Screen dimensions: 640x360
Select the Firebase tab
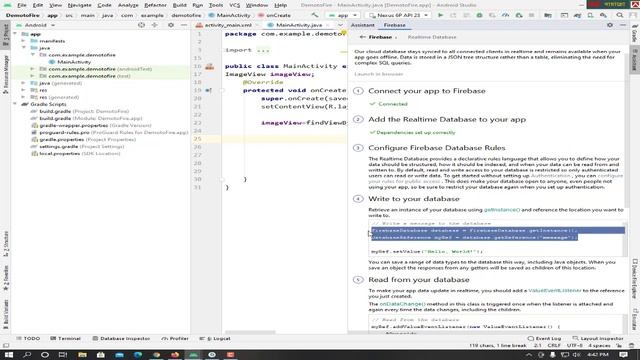[395, 25]
